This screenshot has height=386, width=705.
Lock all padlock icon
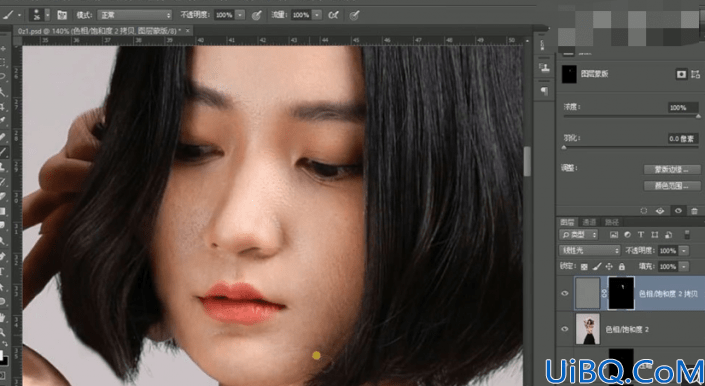click(x=622, y=266)
